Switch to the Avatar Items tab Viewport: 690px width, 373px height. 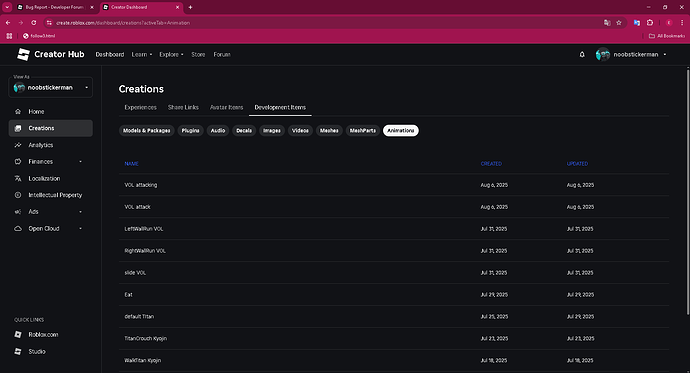[226, 107]
